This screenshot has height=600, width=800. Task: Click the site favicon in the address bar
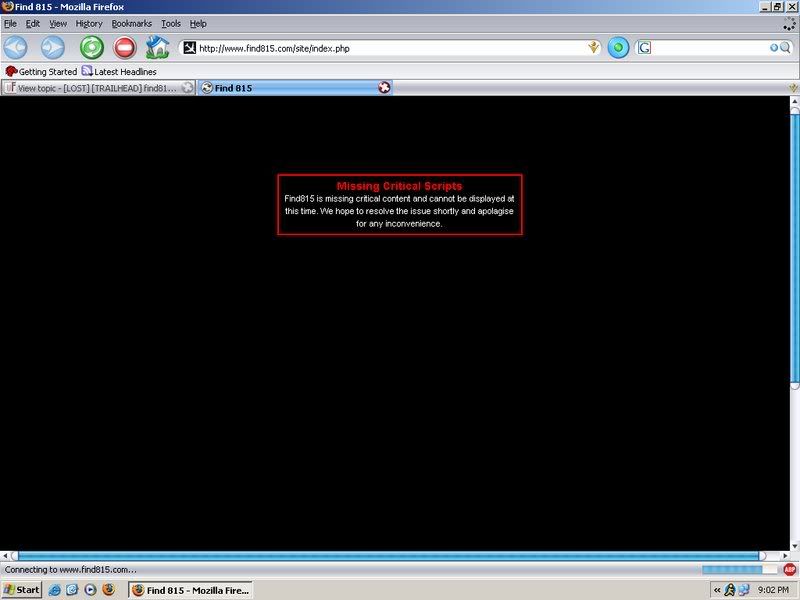189,48
